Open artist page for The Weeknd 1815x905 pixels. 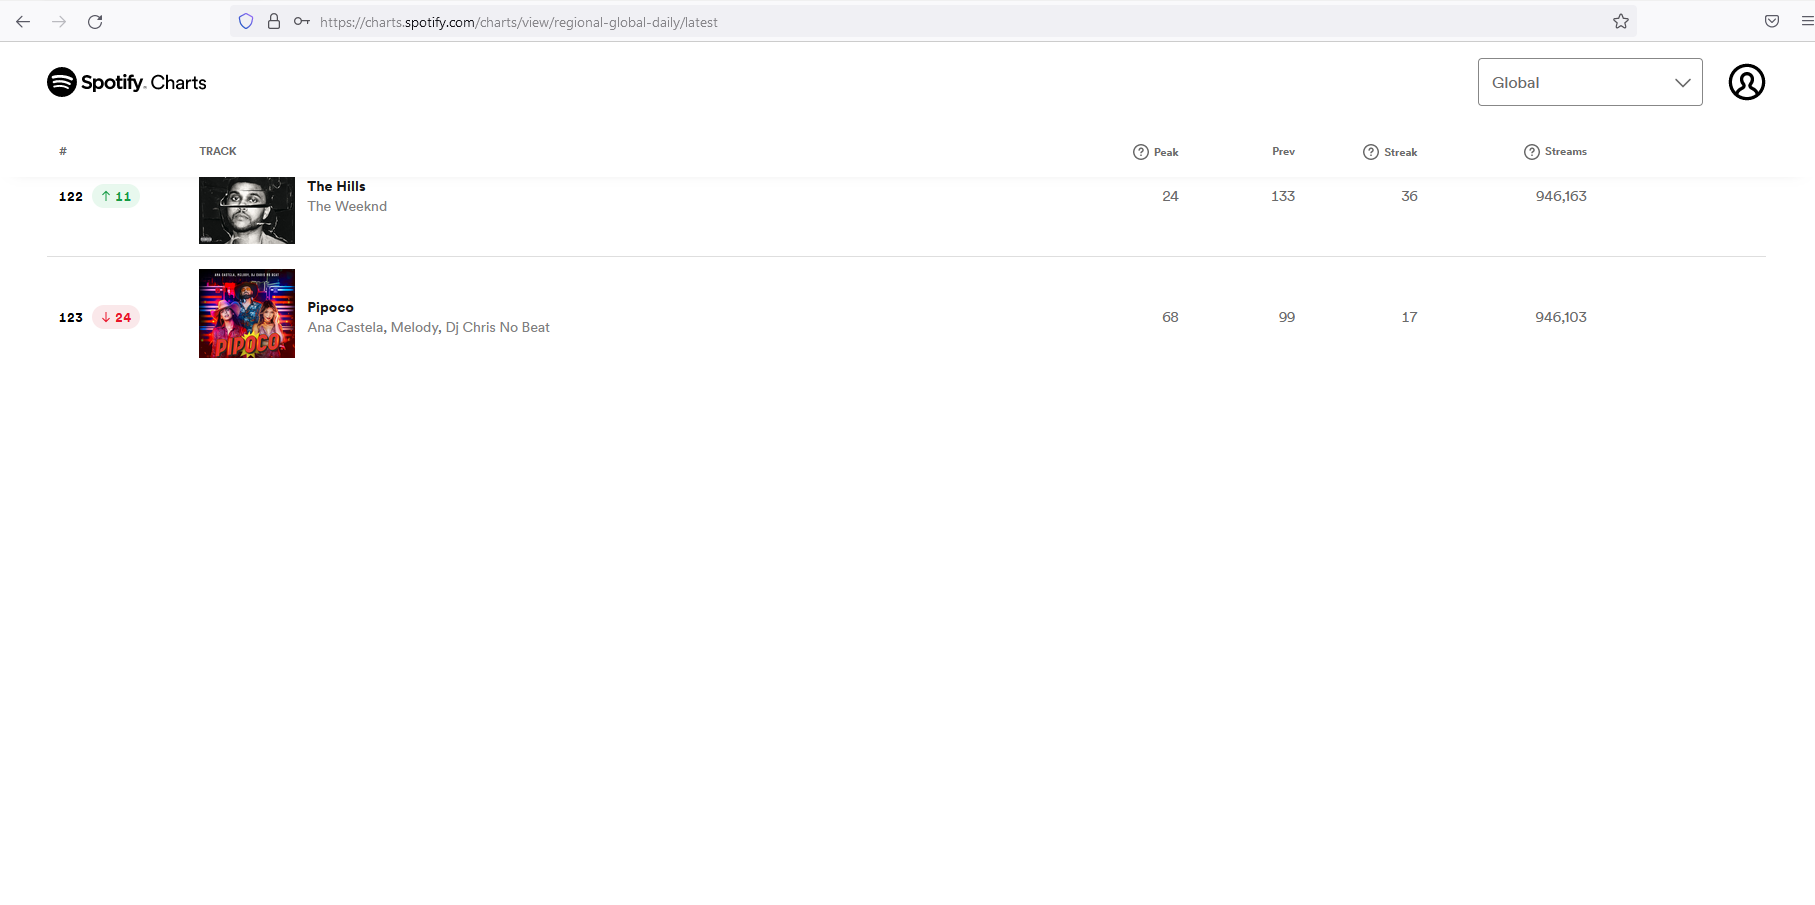click(x=347, y=206)
